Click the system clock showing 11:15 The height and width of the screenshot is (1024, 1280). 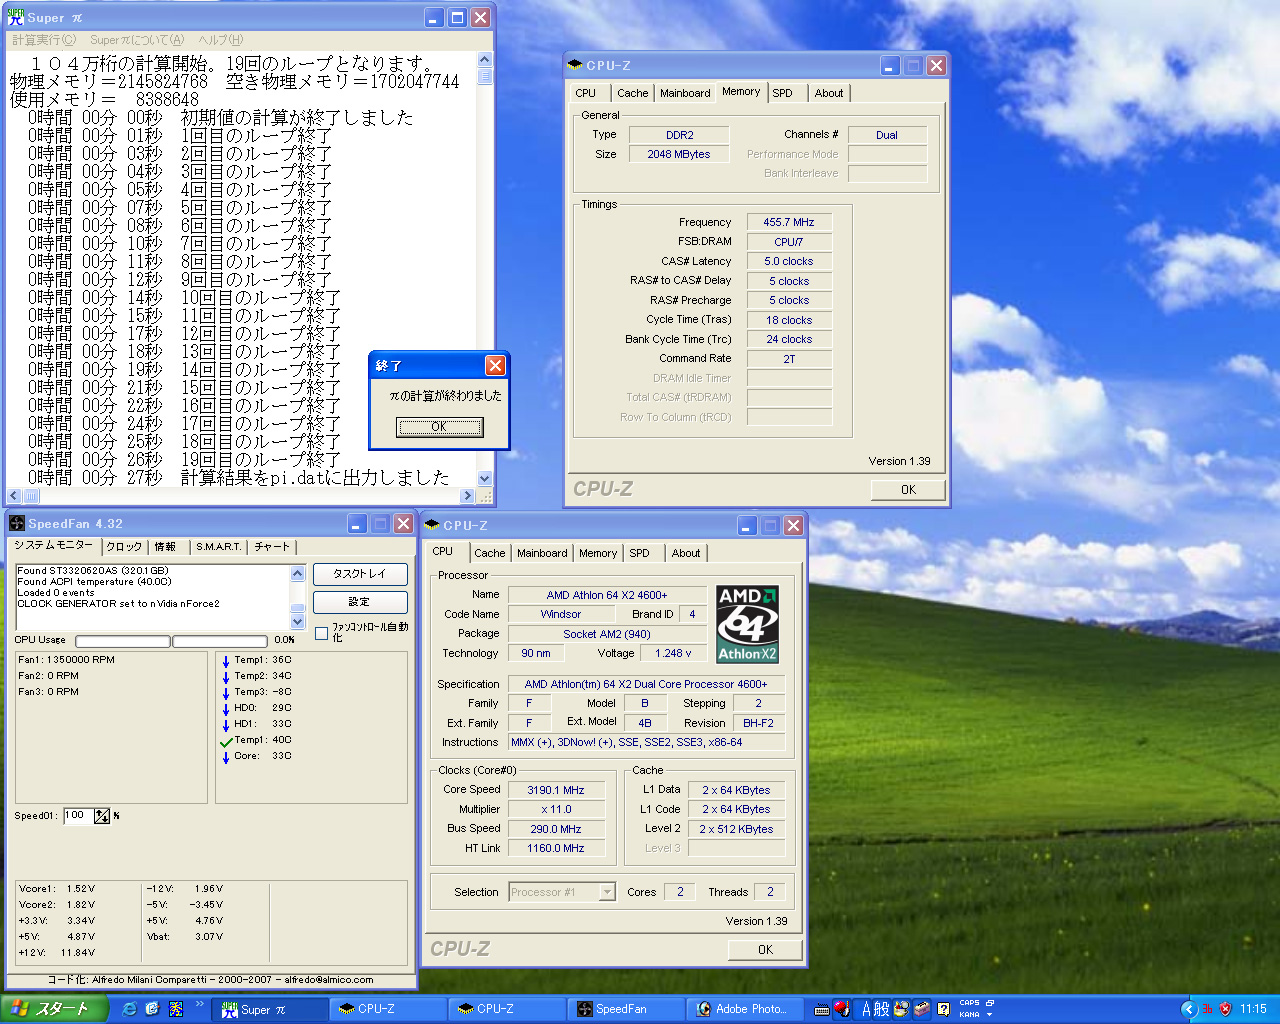tap(1253, 1009)
